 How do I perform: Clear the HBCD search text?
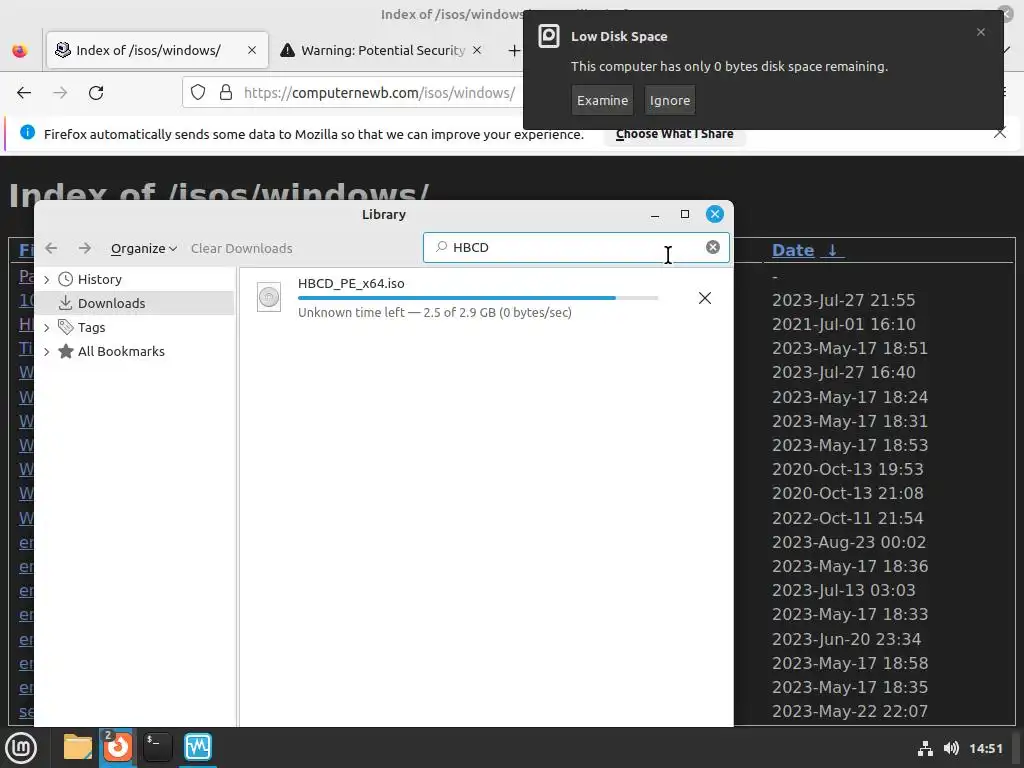click(712, 247)
